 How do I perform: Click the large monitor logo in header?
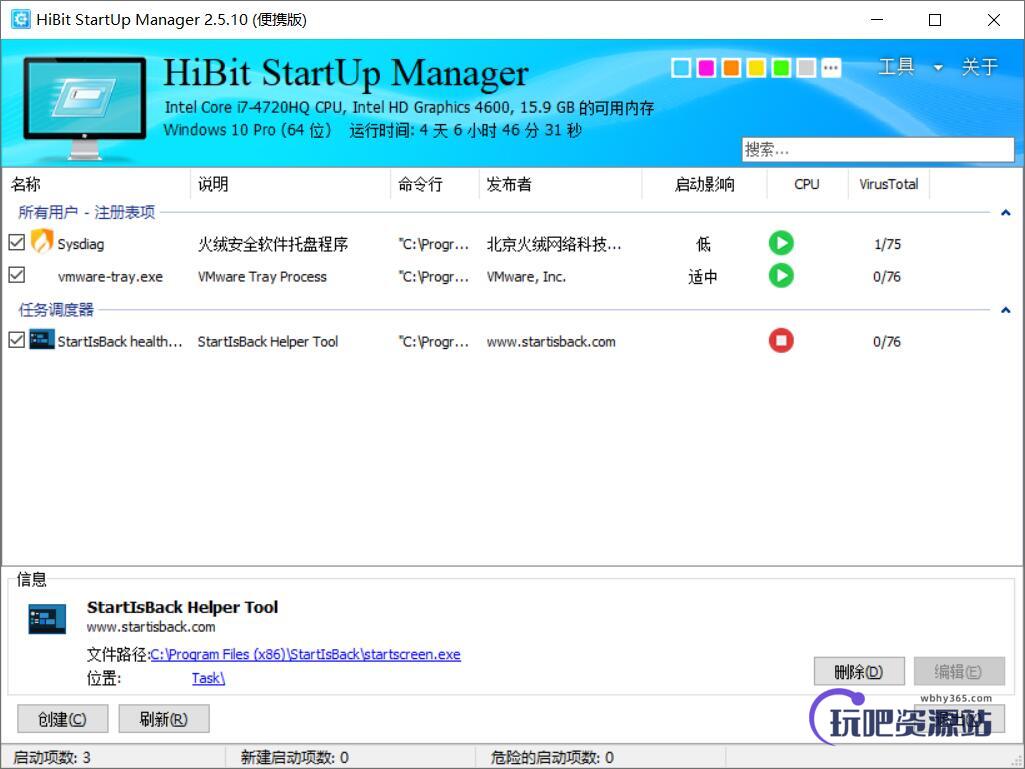(85, 107)
